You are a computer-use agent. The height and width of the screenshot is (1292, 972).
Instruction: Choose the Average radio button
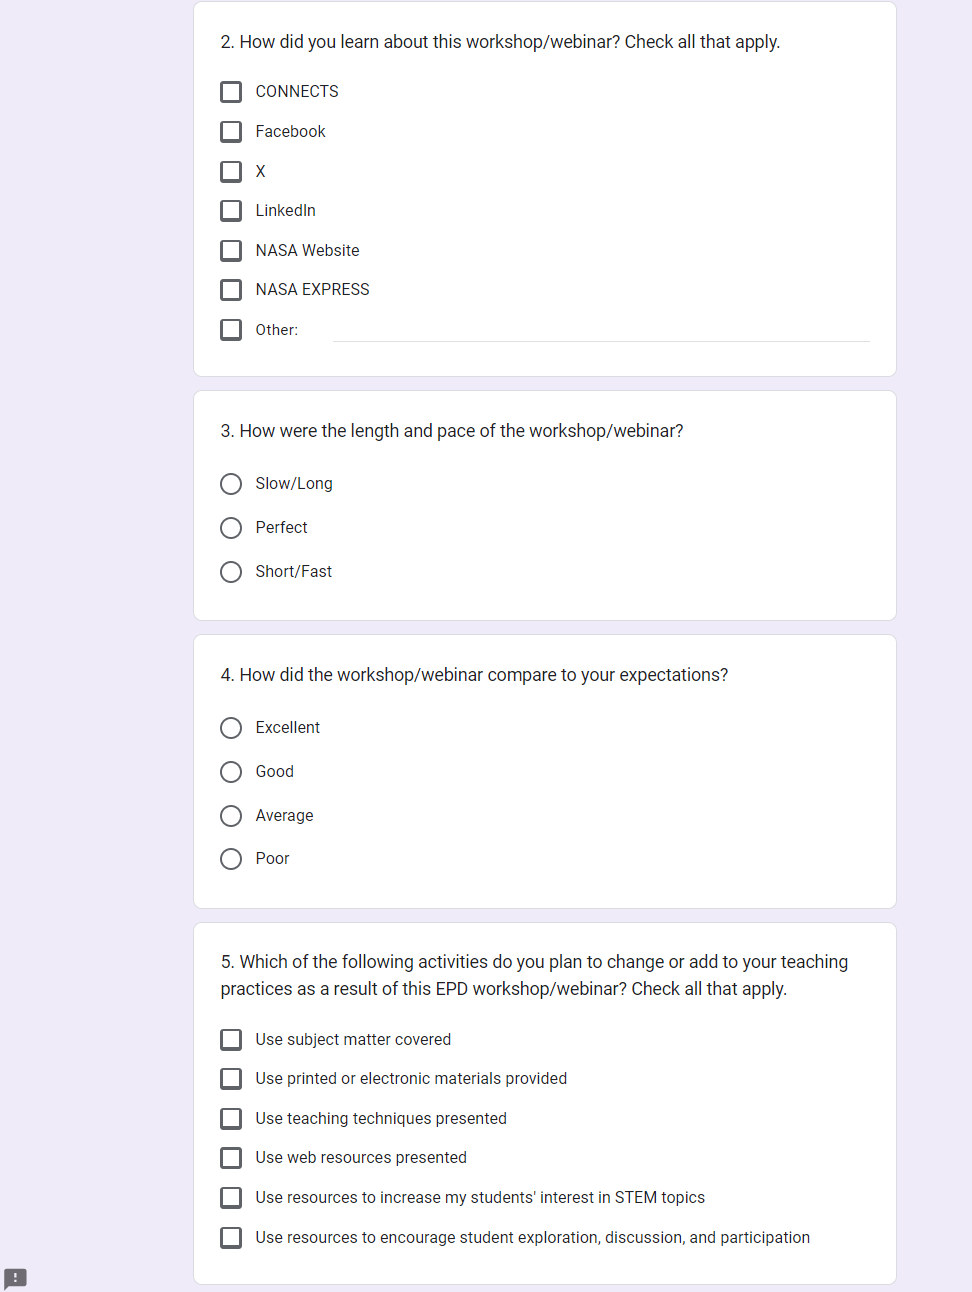point(231,816)
